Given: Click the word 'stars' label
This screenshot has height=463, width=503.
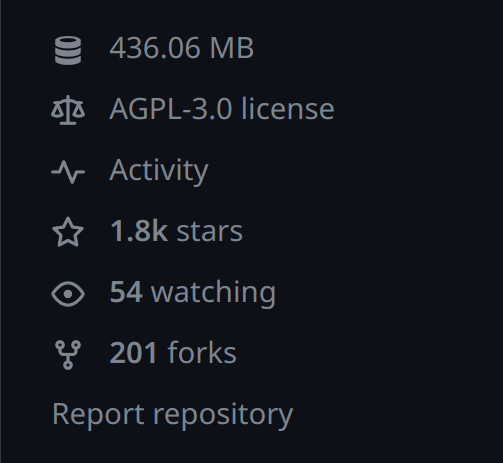Looking at the screenshot, I should [210, 232].
